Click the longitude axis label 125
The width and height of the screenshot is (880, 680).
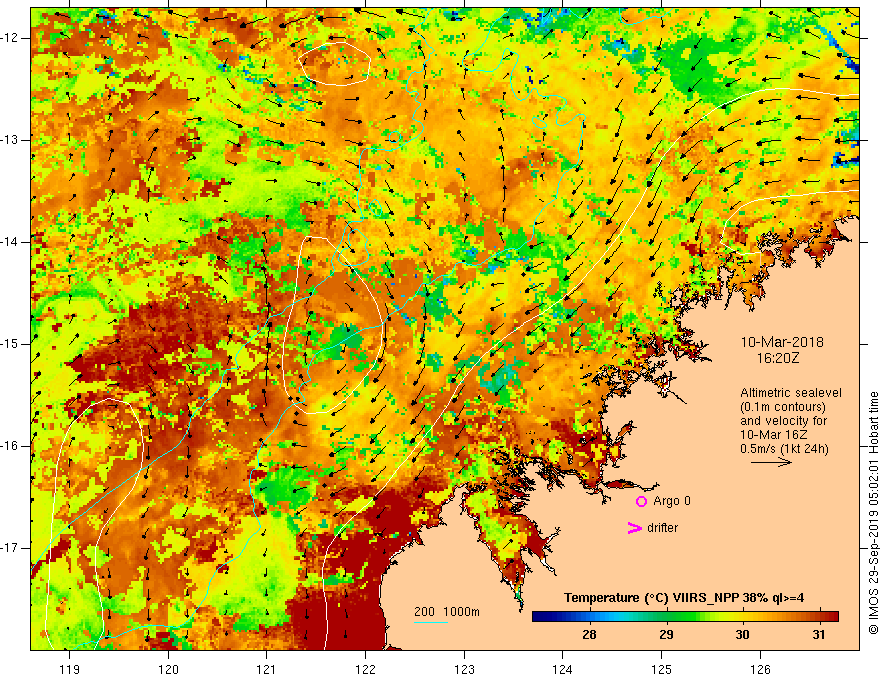pyautogui.click(x=661, y=670)
